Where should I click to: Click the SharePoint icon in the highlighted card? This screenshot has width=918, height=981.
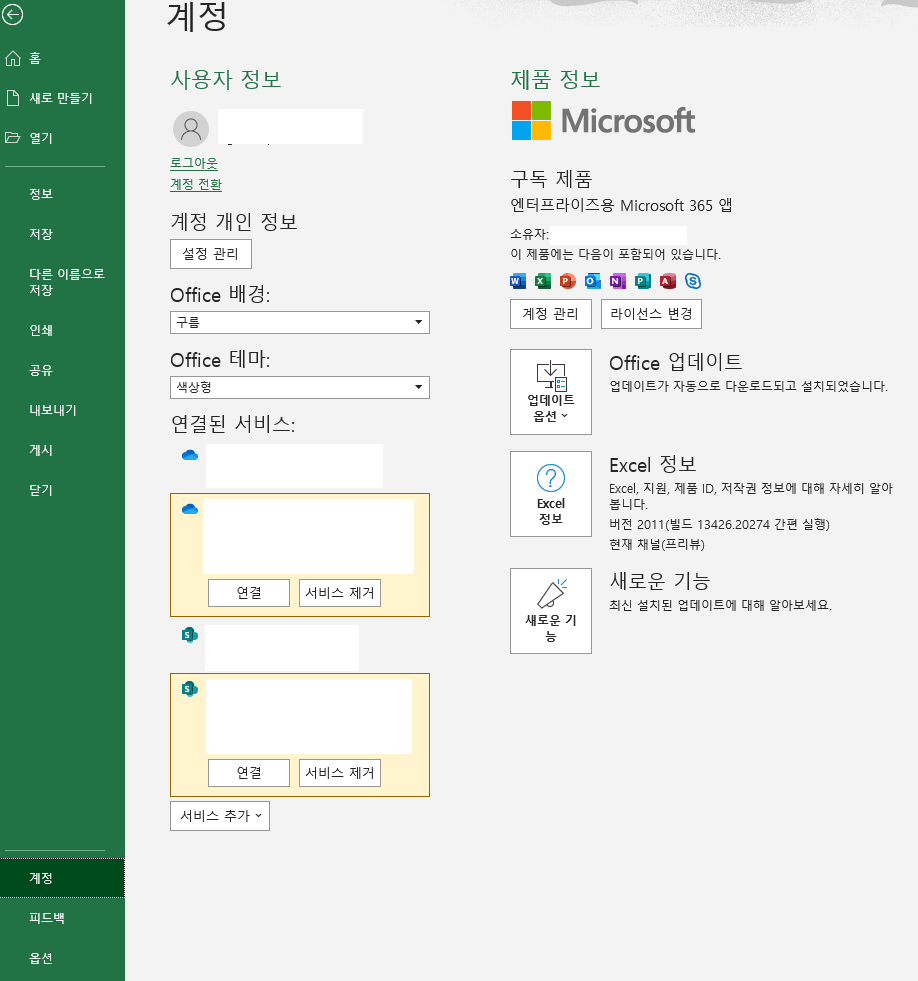[x=190, y=689]
